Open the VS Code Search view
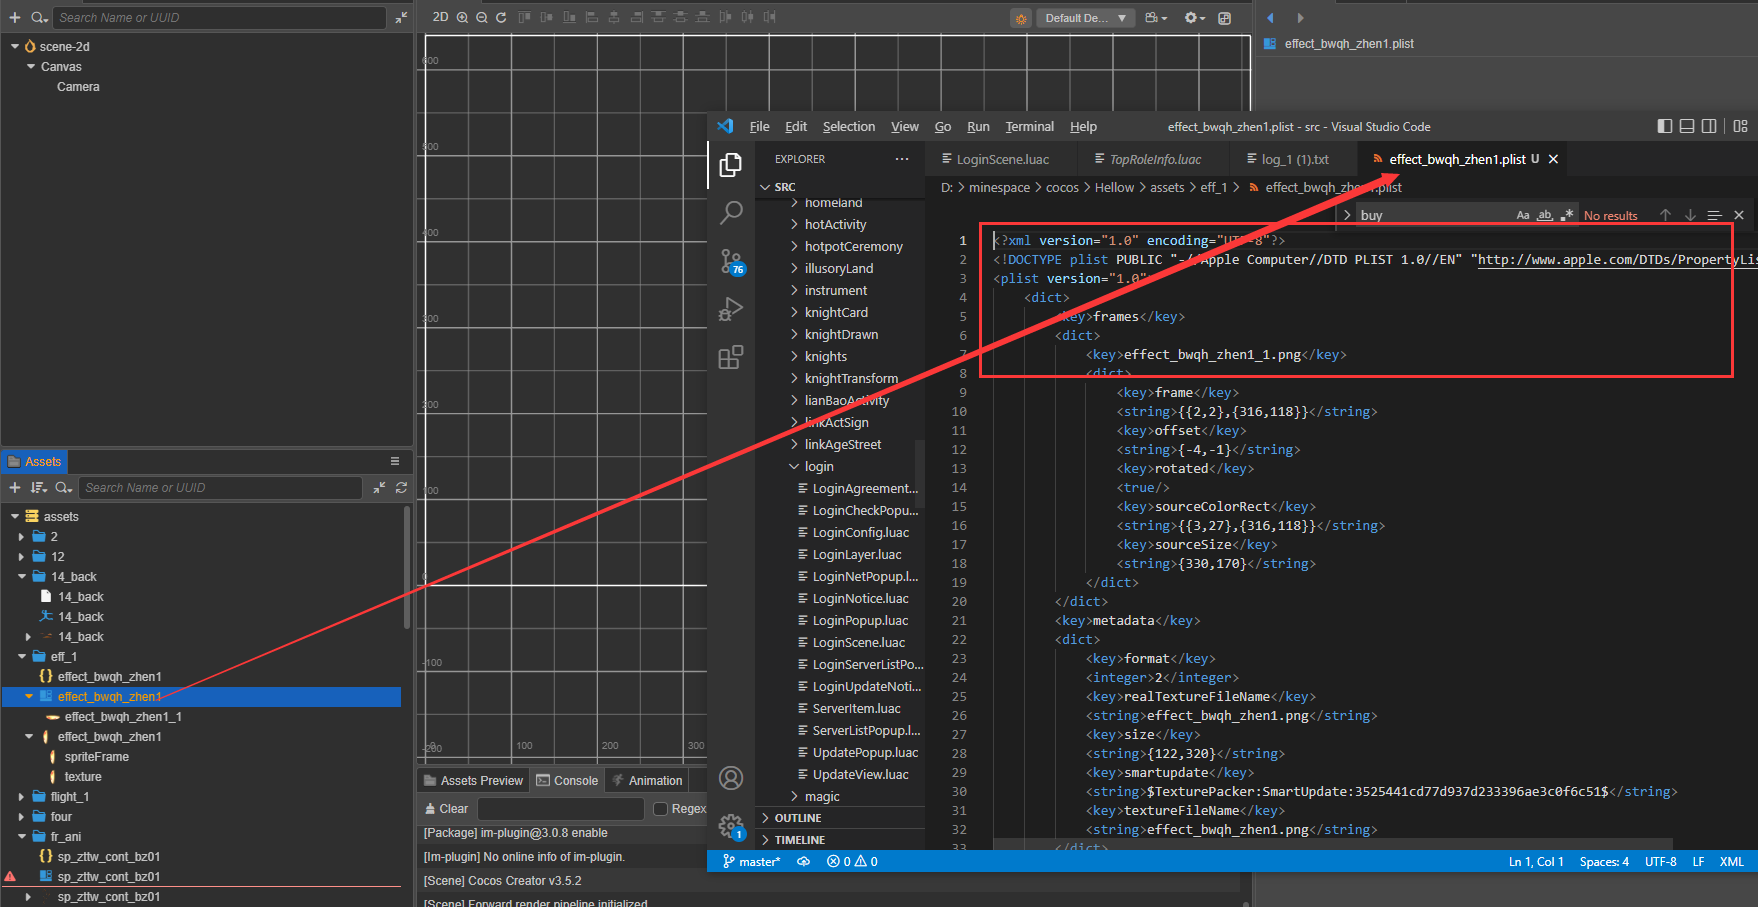1758x907 pixels. pyautogui.click(x=731, y=212)
